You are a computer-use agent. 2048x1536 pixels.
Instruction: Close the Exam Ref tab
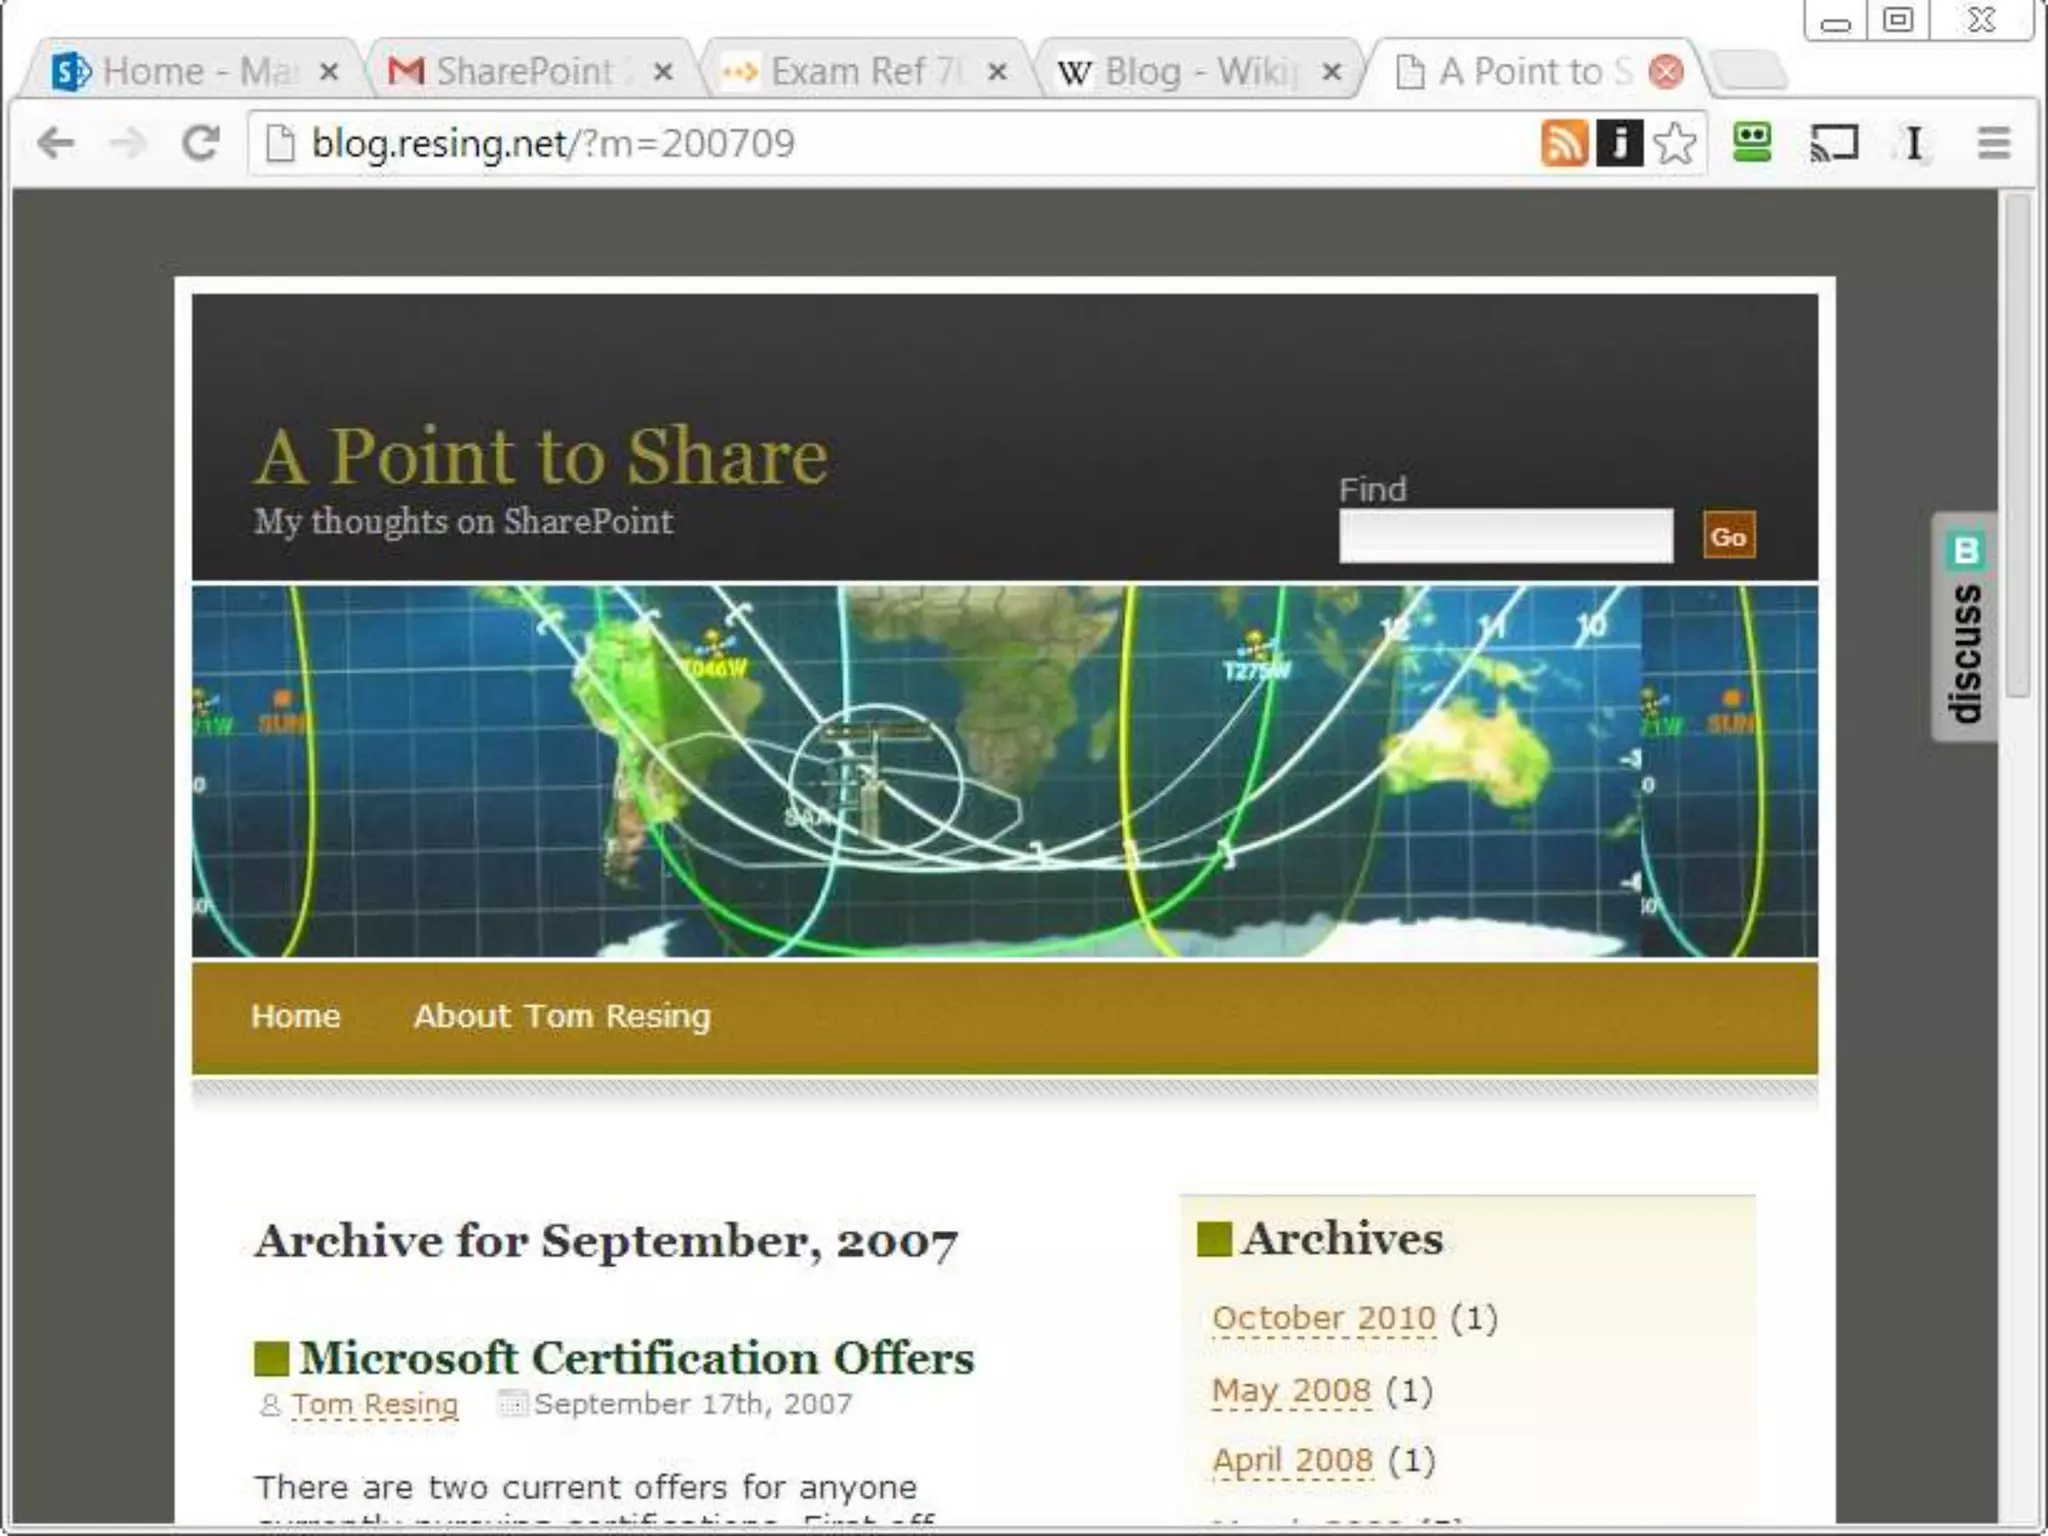(x=997, y=72)
